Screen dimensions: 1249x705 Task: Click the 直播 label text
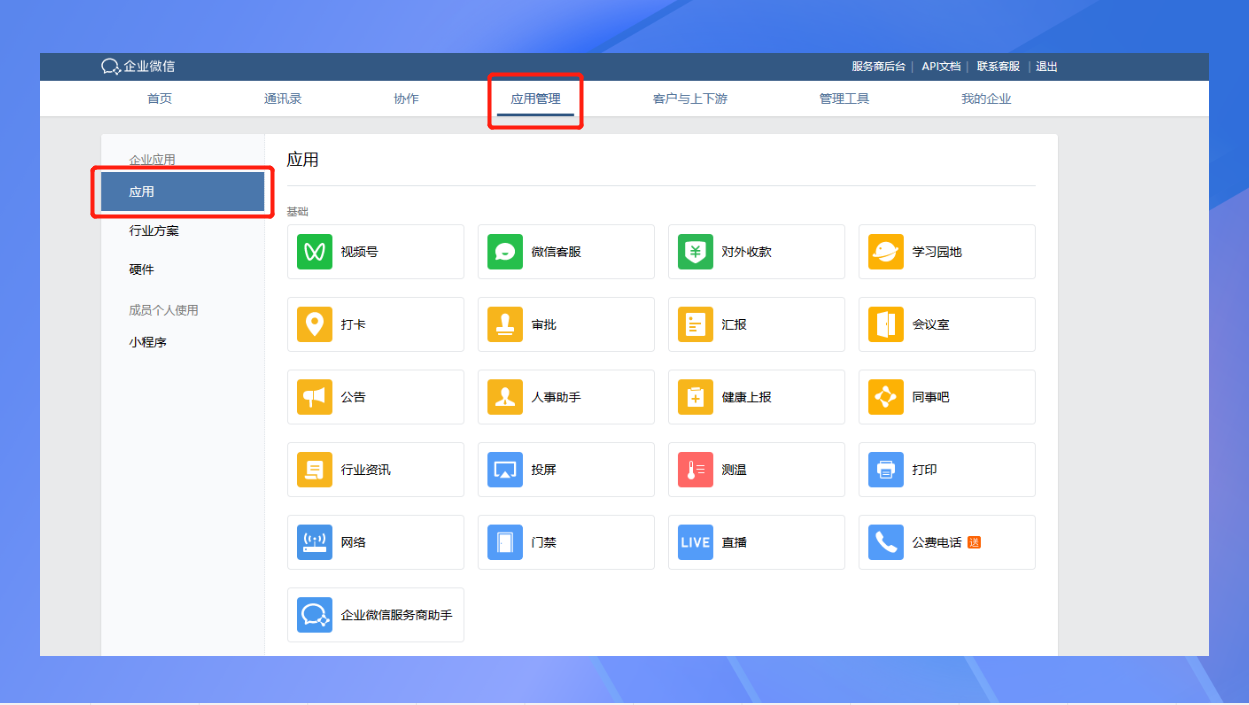click(x=734, y=543)
